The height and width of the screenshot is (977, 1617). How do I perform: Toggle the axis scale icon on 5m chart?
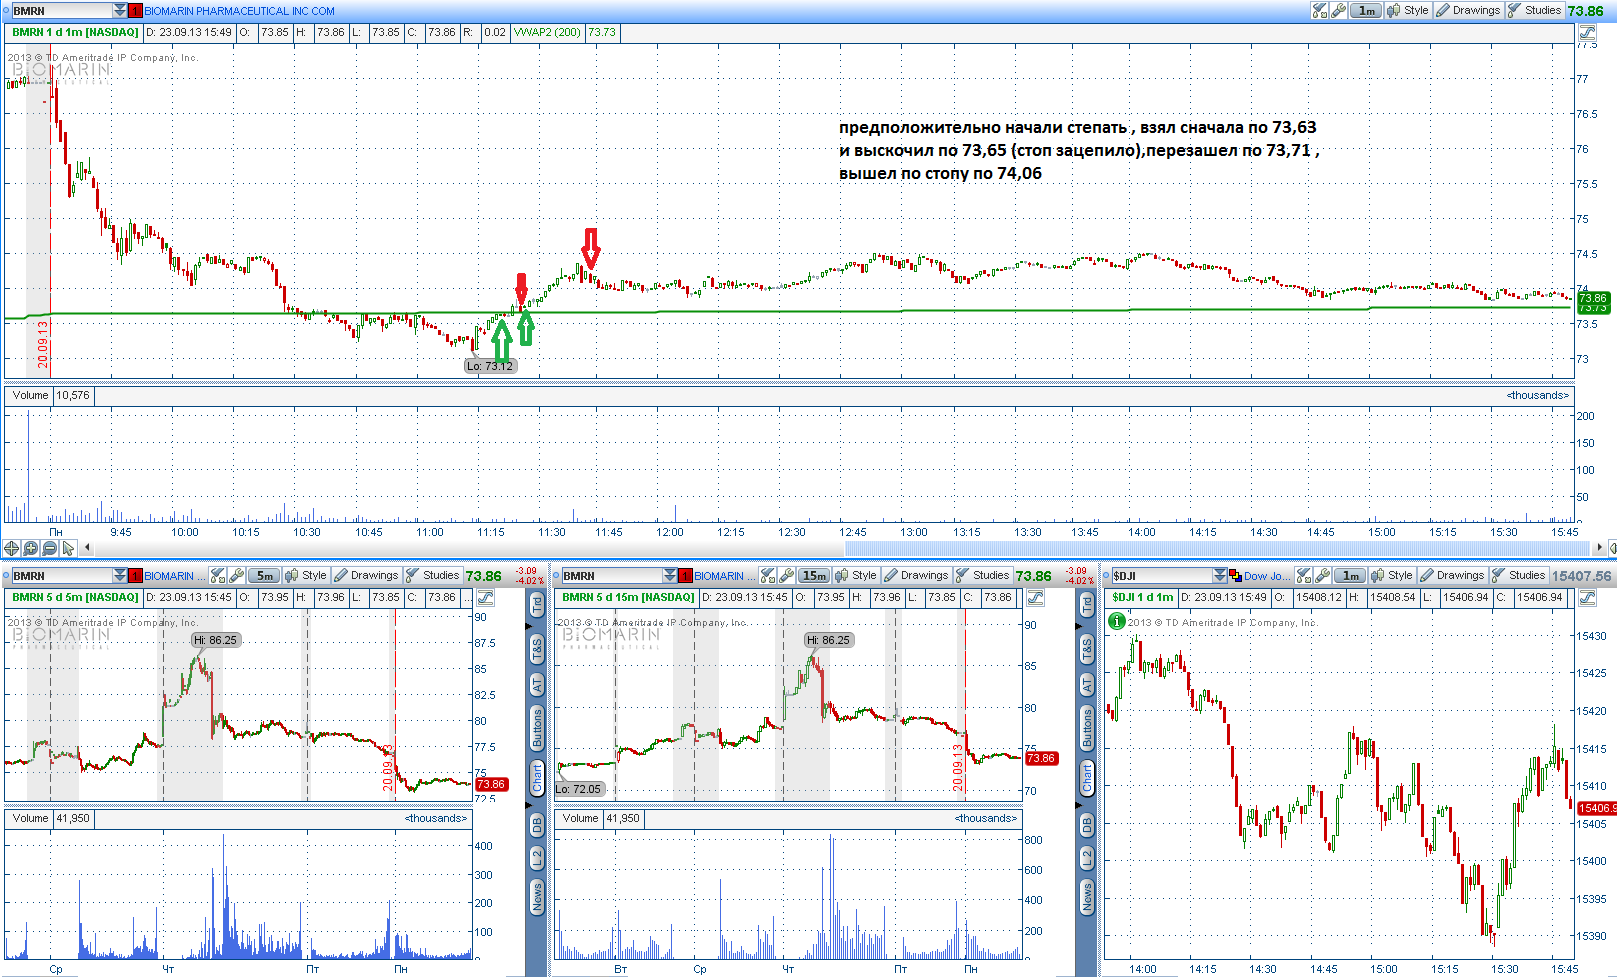[485, 598]
